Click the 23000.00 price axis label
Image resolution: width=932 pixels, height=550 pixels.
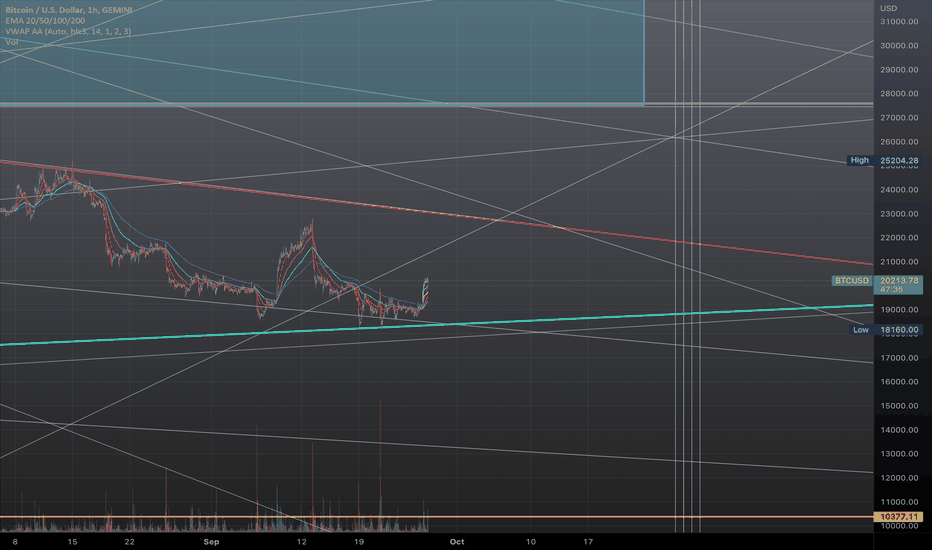click(x=899, y=213)
